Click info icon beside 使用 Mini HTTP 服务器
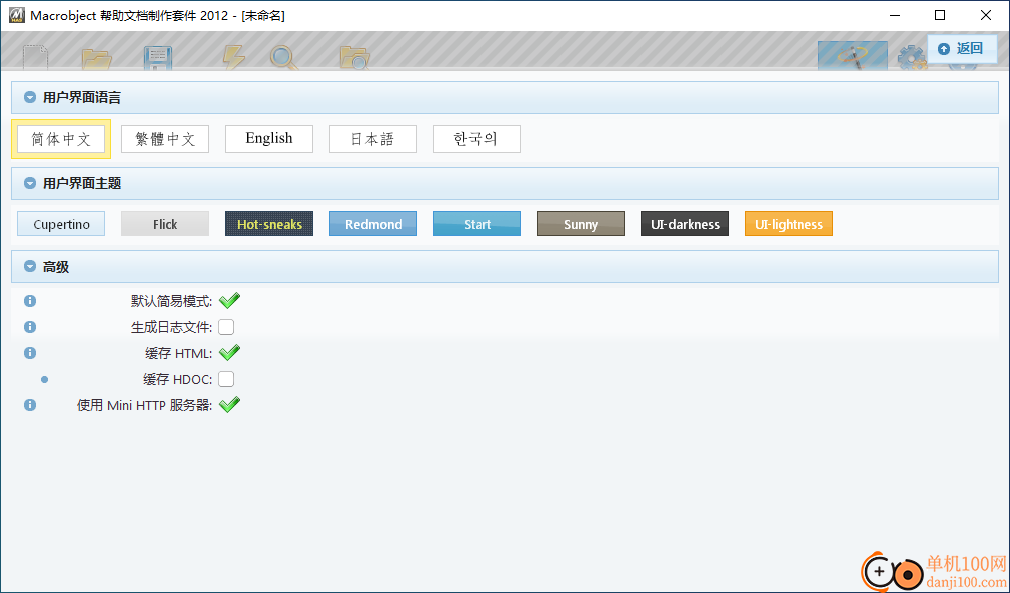Viewport: 1010px width, 593px height. coord(30,405)
